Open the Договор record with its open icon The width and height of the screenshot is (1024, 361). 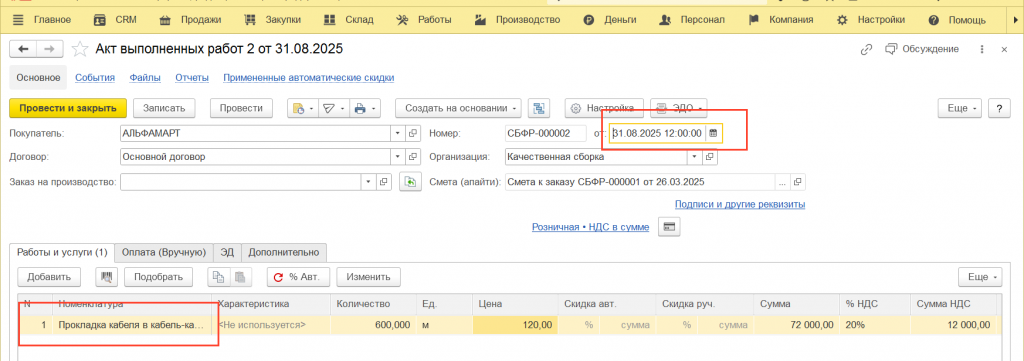click(x=413, y=157)
